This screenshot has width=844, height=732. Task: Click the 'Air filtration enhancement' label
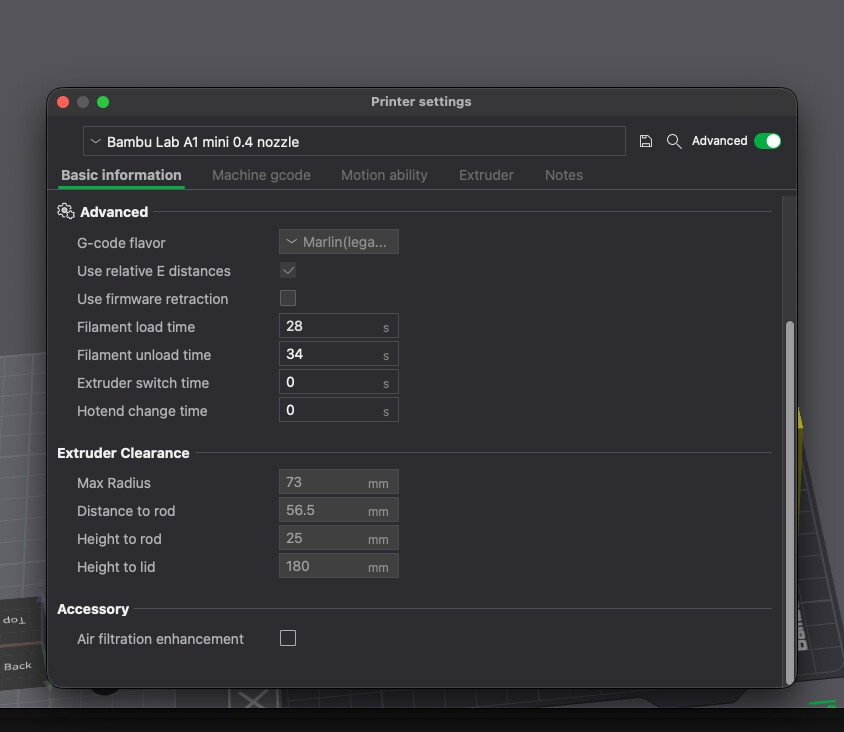[x=160, y=639]
